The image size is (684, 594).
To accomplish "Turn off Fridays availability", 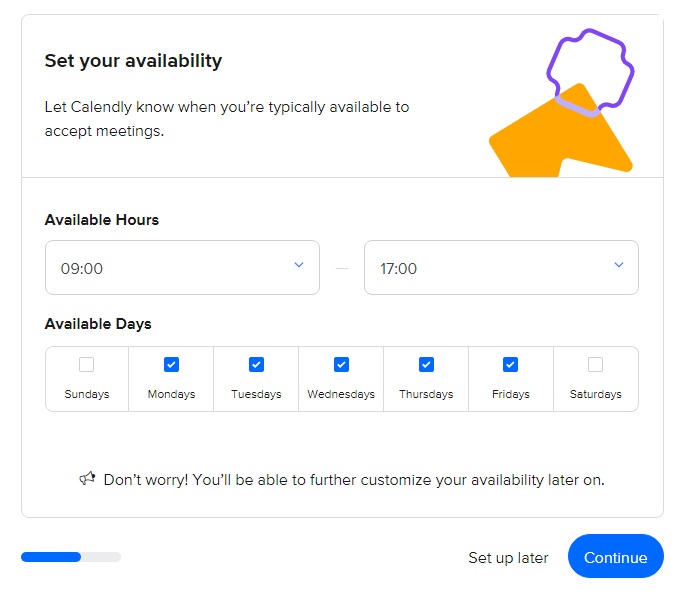I will point(510,364).
